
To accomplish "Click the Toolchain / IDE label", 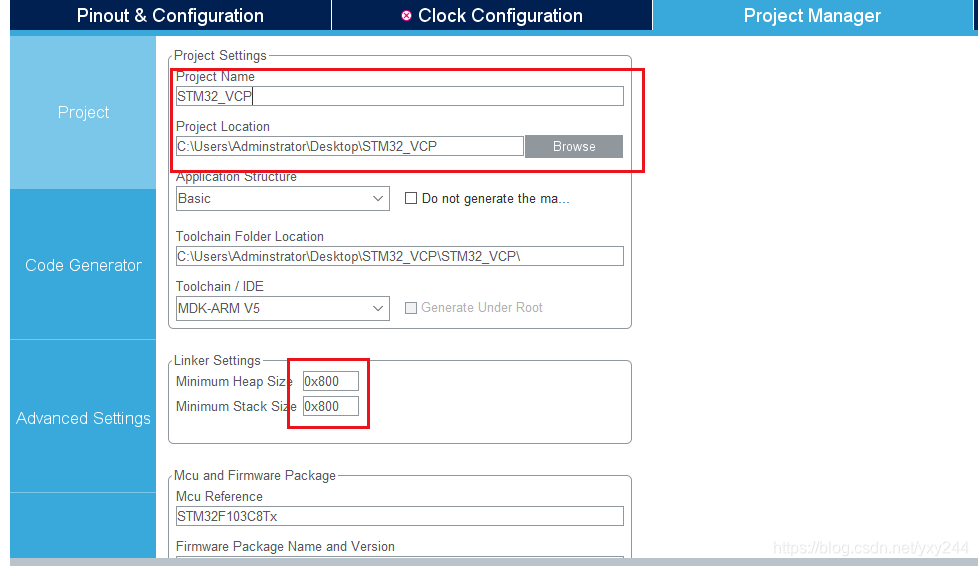I will point(220,286).
